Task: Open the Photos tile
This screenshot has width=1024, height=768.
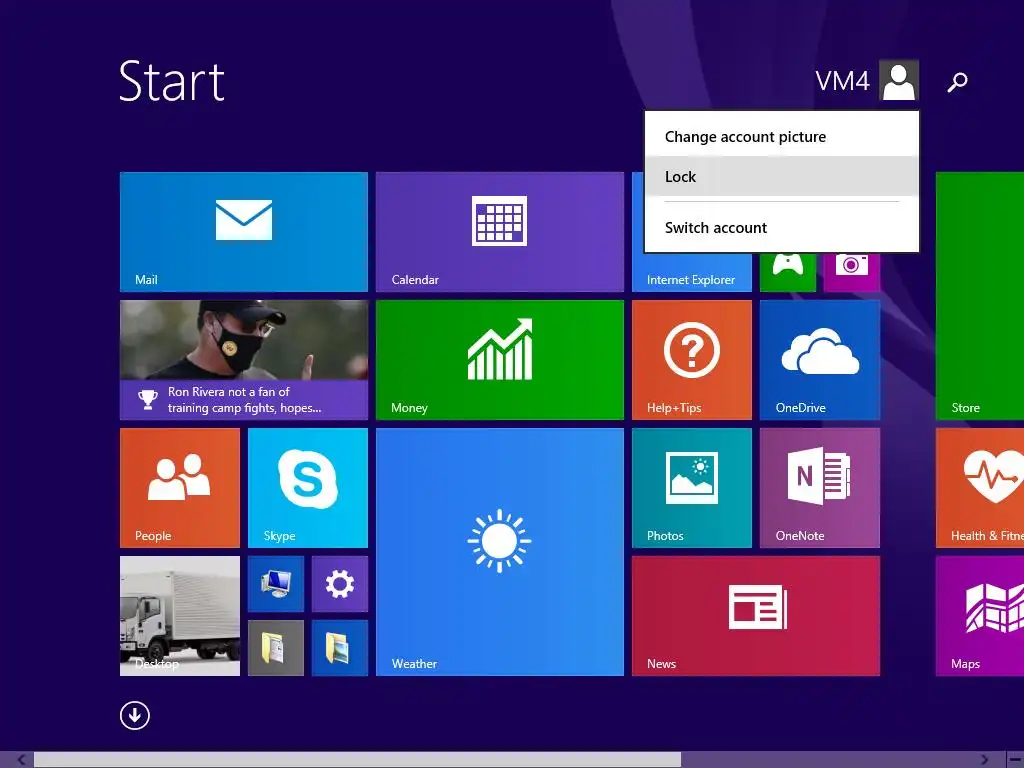Action: point(692,488)
